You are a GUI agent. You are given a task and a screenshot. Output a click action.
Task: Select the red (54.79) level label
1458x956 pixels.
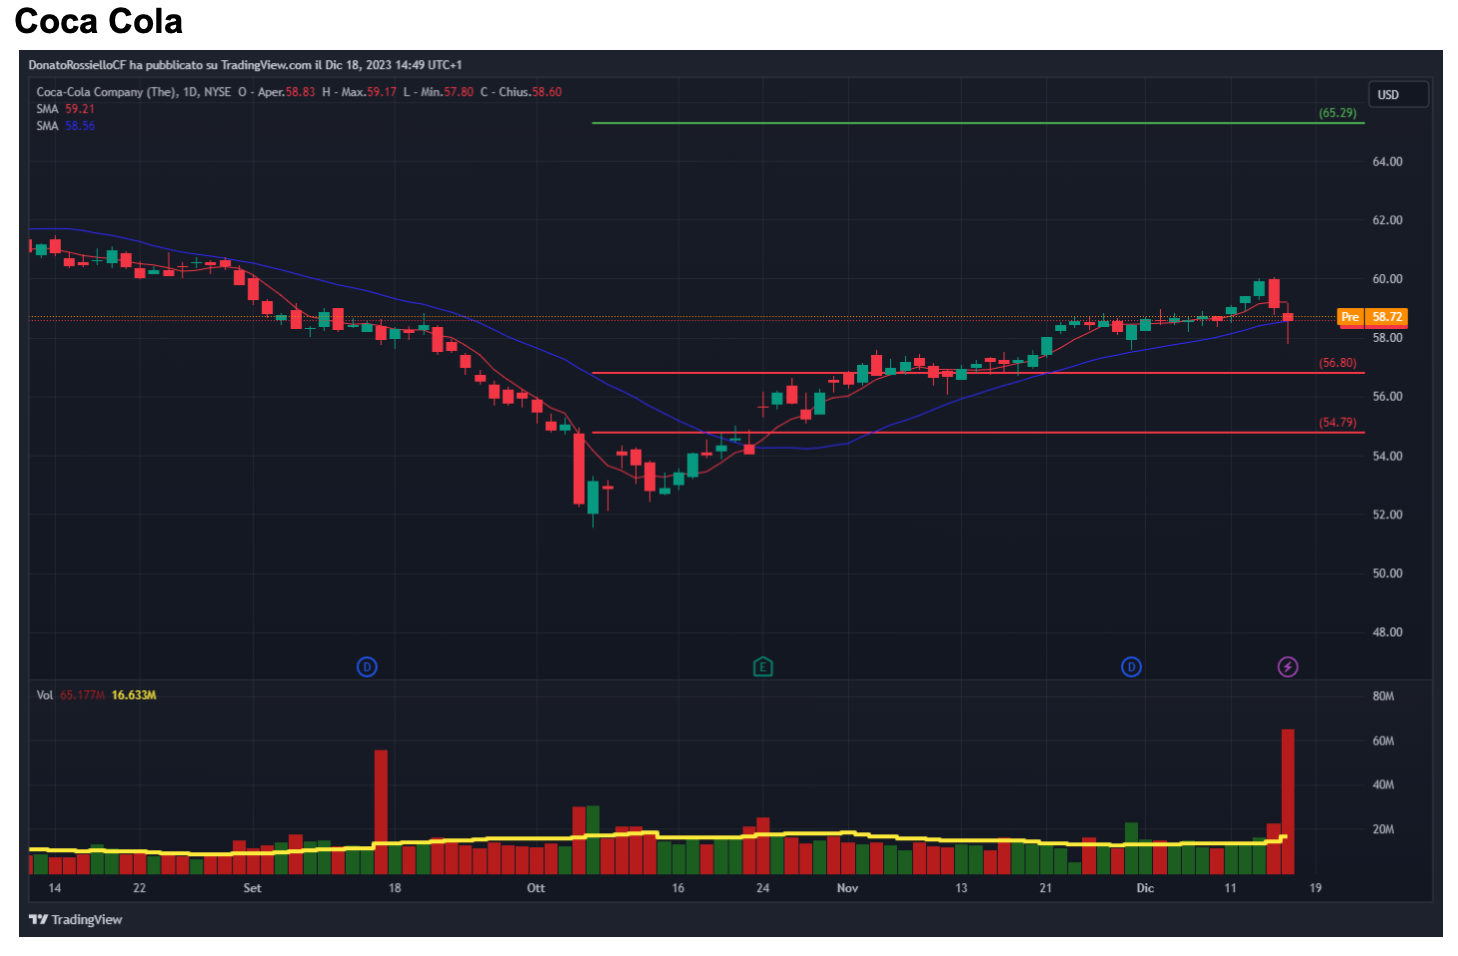1337,422
